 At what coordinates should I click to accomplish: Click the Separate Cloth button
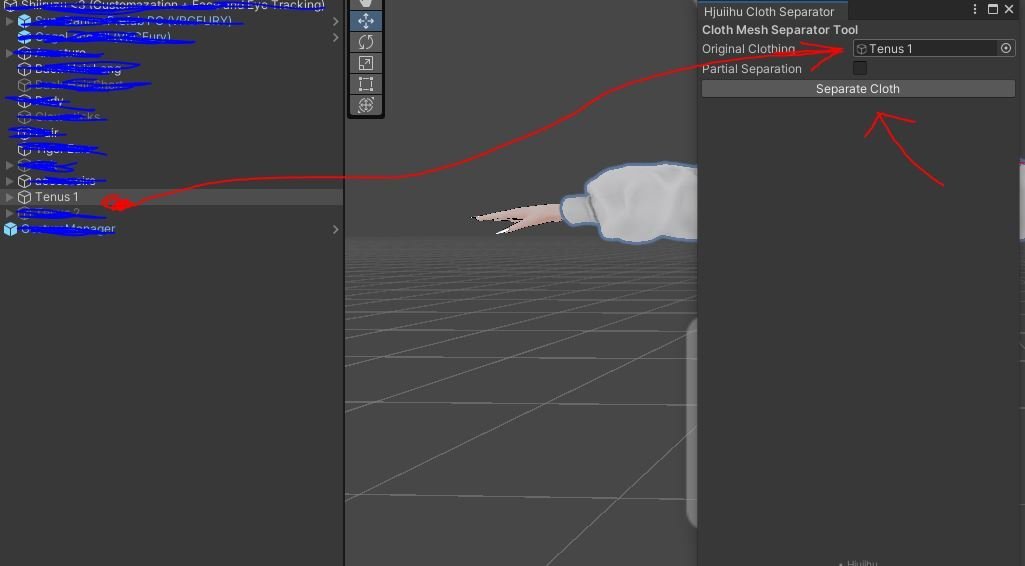(858, 89)
